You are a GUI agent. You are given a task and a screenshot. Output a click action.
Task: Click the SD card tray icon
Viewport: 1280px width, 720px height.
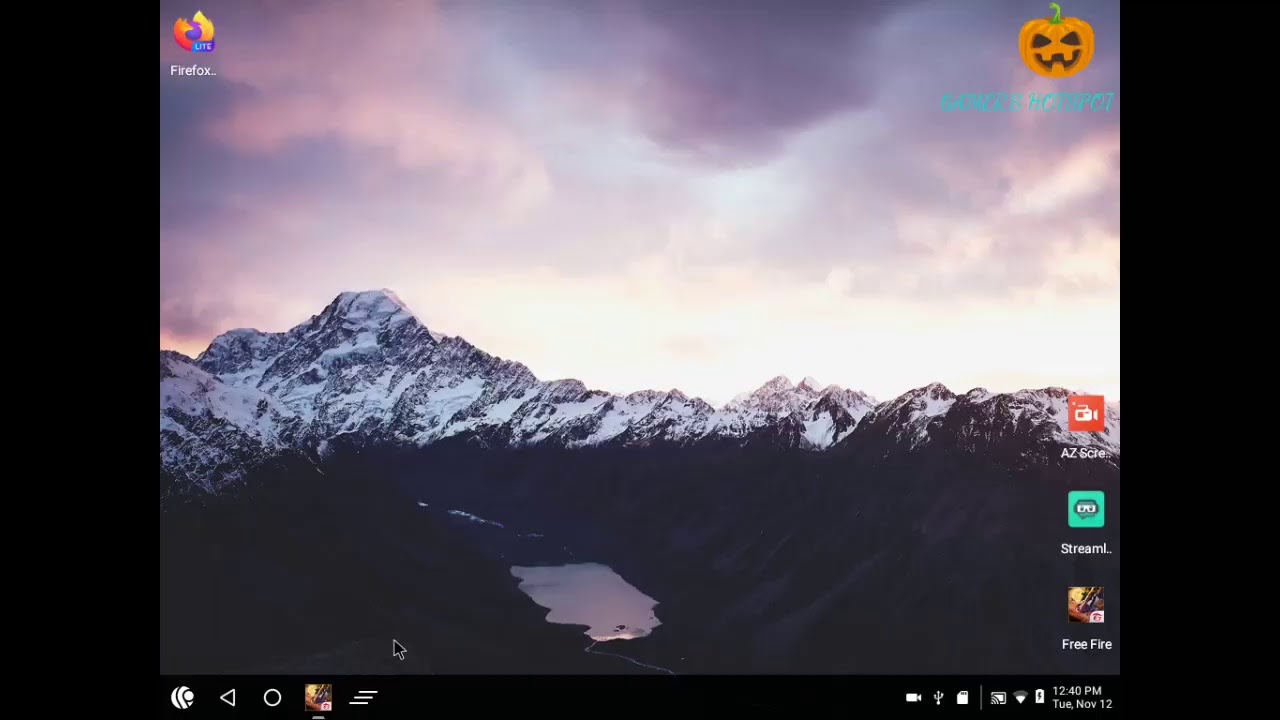tap(962, 698)
